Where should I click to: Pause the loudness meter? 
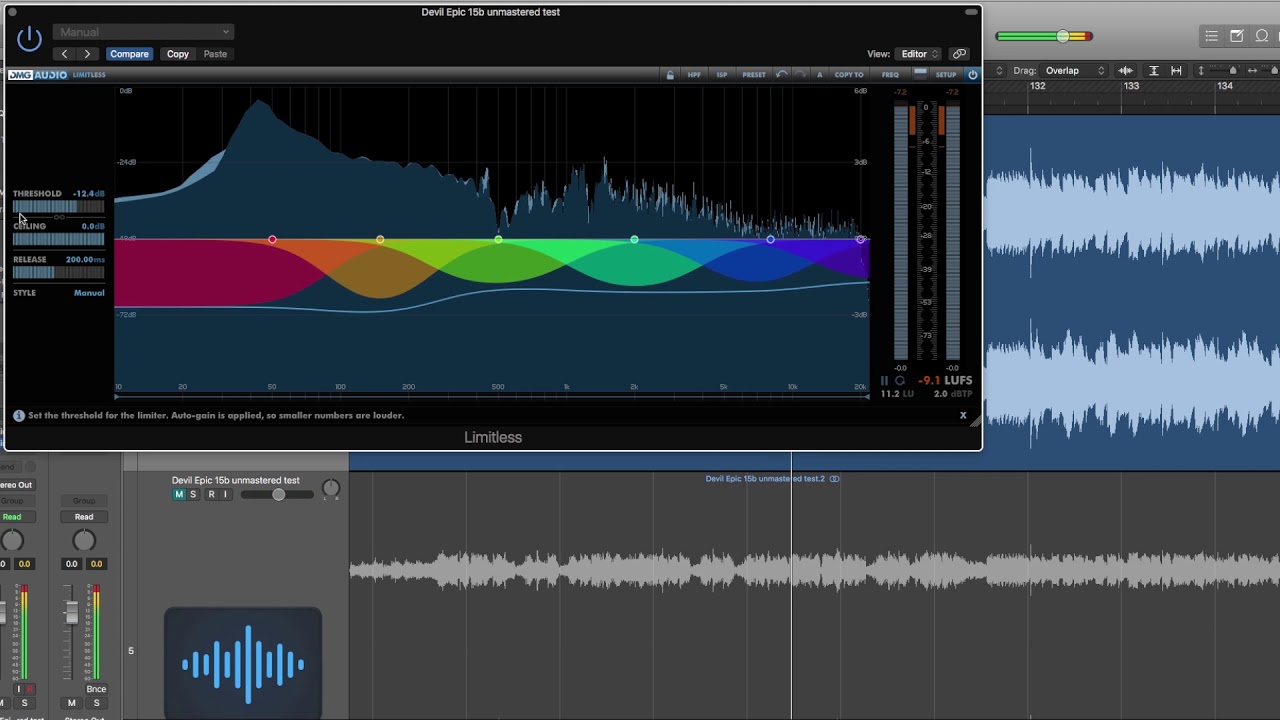[884, 381]
